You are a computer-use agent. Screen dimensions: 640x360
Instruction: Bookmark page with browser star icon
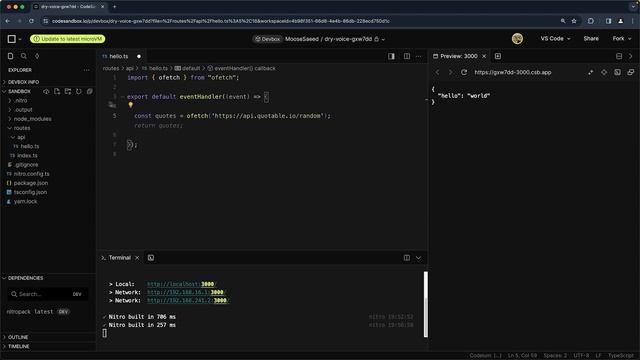click(574, 21)
